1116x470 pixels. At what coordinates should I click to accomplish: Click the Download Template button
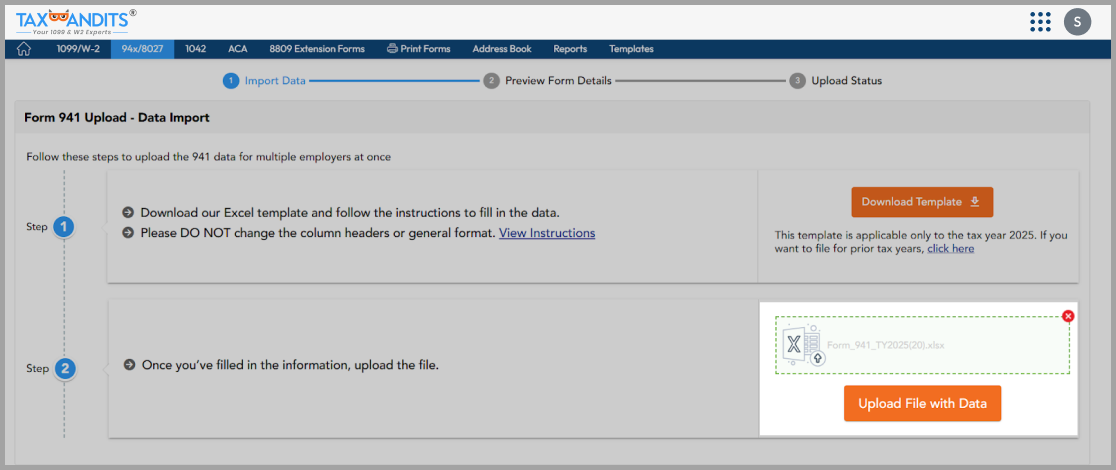pos(922,202)
